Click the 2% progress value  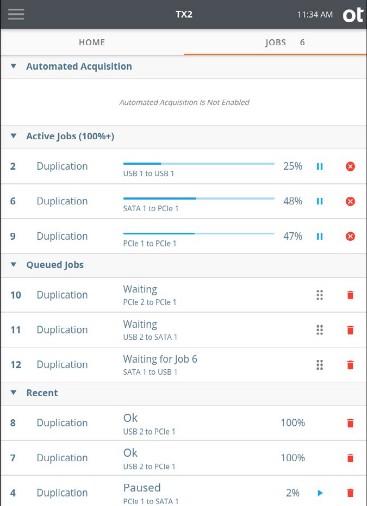(x=293, y=493)
